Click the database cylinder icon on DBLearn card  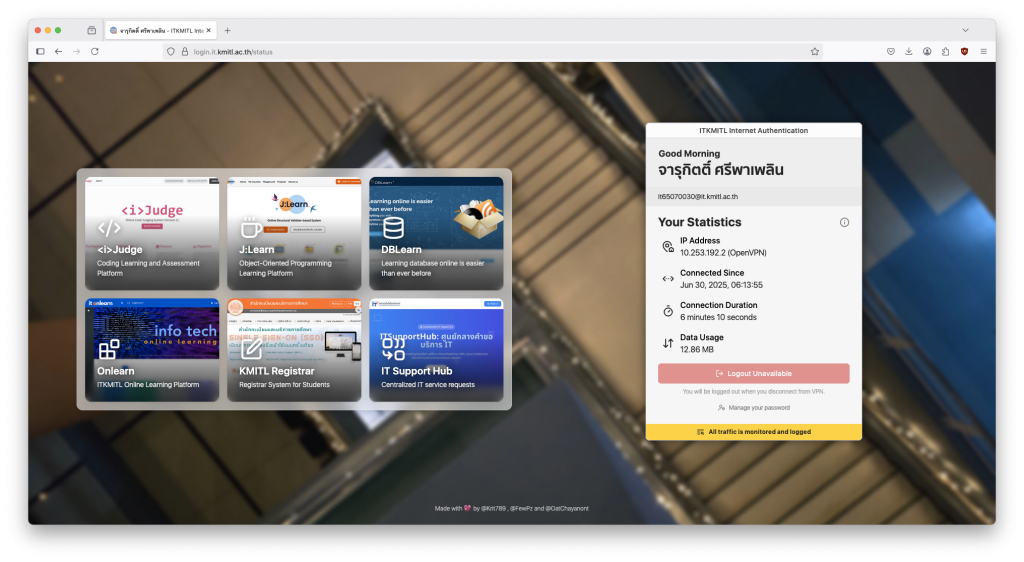(x=393, y=227)
